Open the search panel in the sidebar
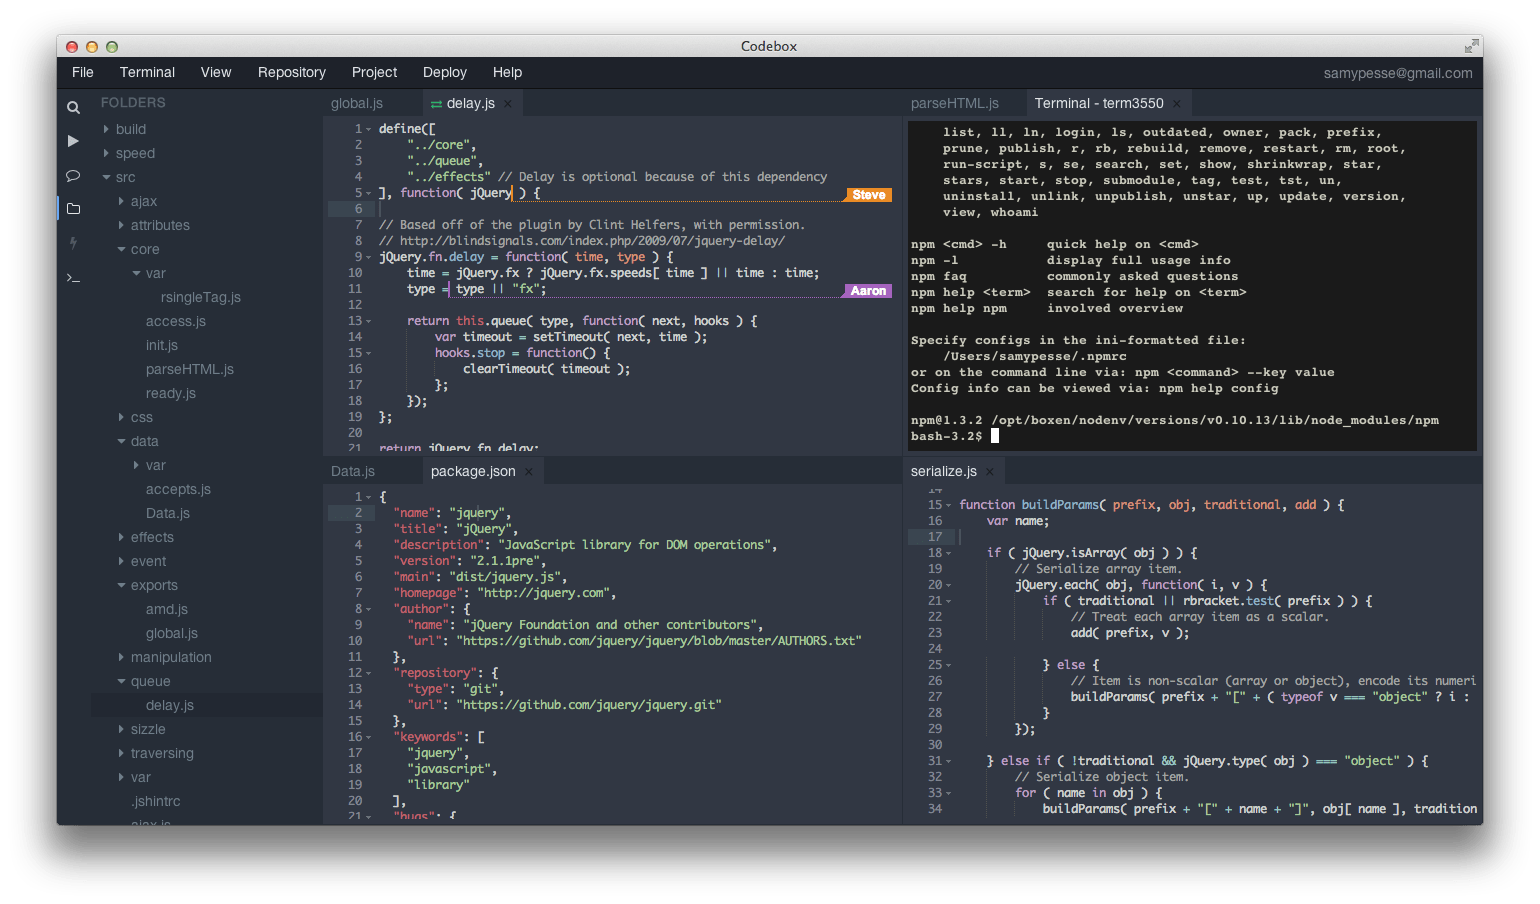Screen dimensions: 1540x904 click(73, 106)
